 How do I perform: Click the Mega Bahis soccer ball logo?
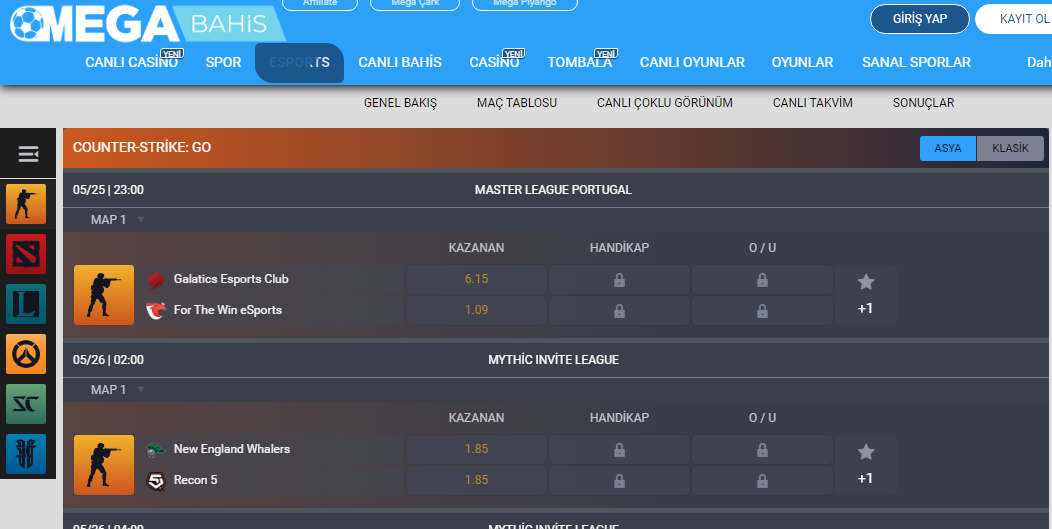pyautogui.click(x=27, y=25)
